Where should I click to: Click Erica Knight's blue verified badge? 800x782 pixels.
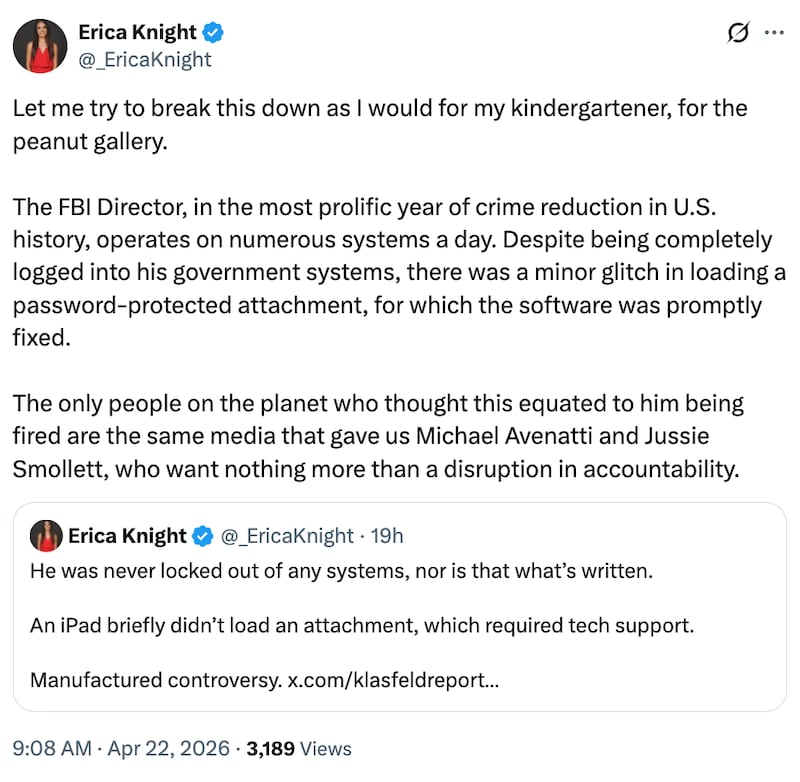click(210, 32)
